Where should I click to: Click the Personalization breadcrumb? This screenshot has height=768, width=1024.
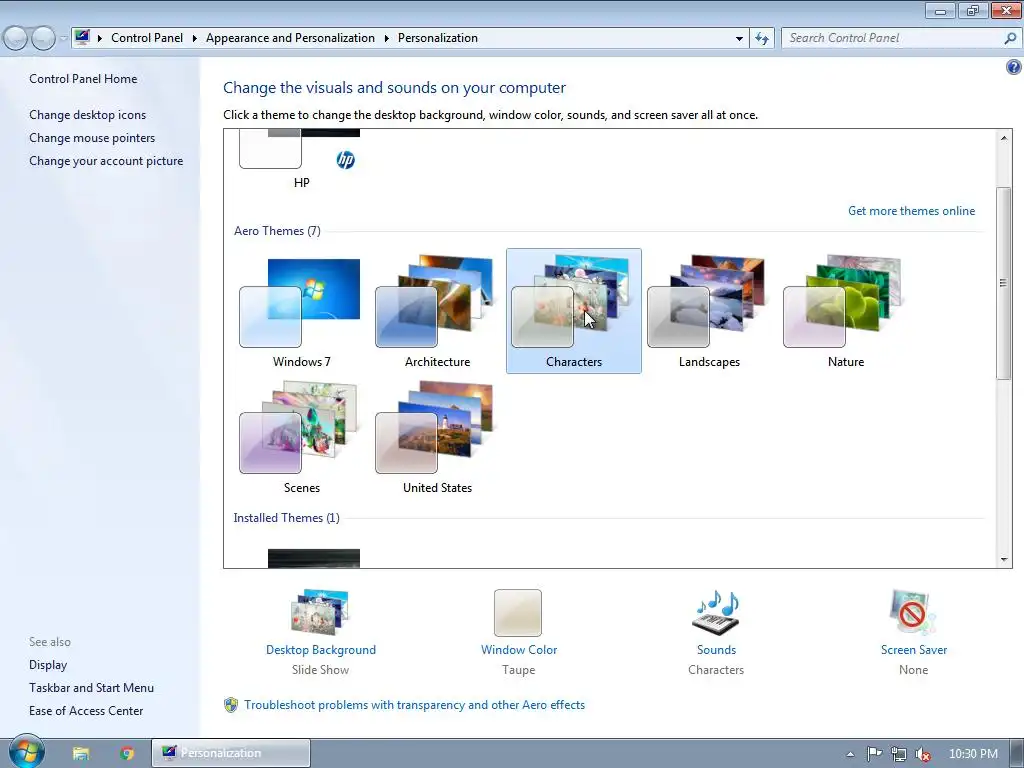(438, 38)
